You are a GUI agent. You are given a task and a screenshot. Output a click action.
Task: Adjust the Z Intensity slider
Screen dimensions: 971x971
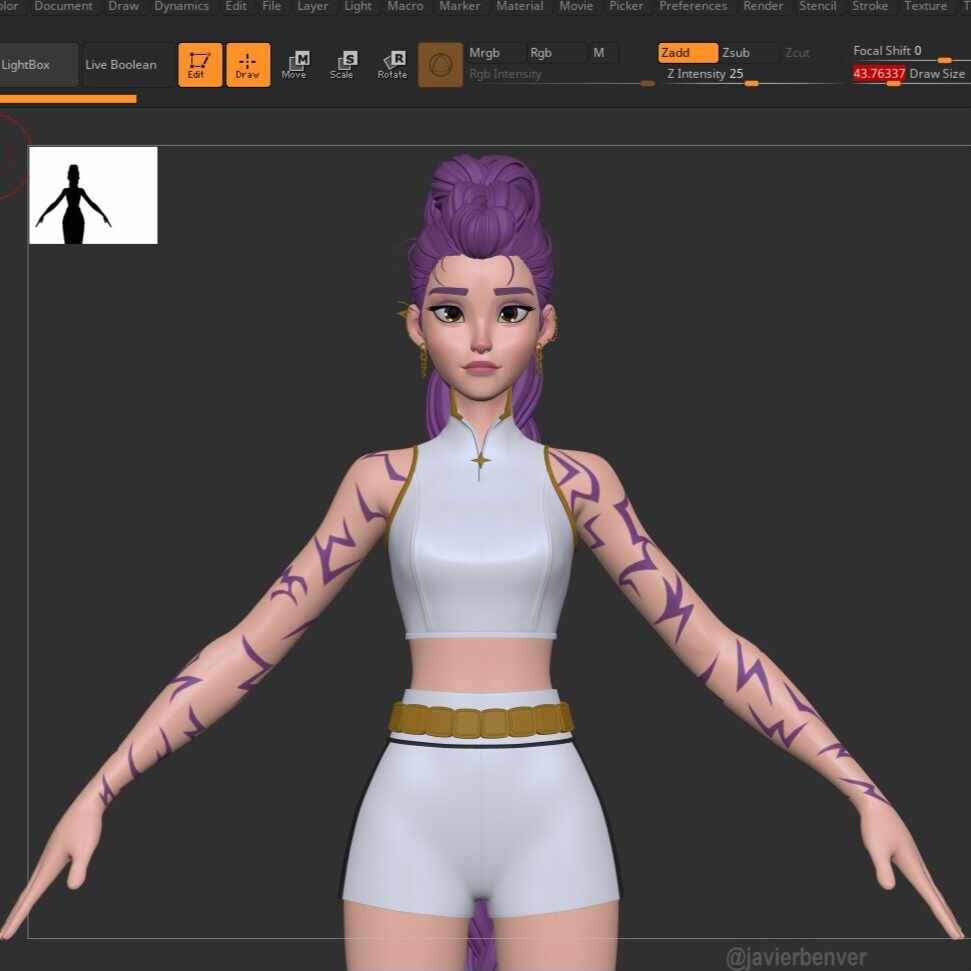coord(751,75)
